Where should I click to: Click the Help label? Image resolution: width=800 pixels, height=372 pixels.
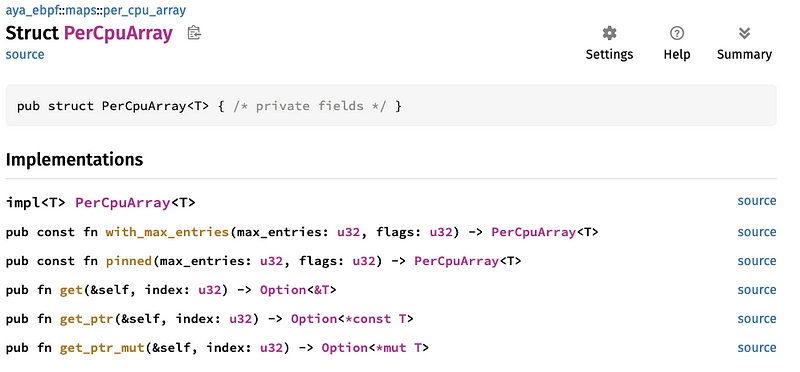pos(677,55)
